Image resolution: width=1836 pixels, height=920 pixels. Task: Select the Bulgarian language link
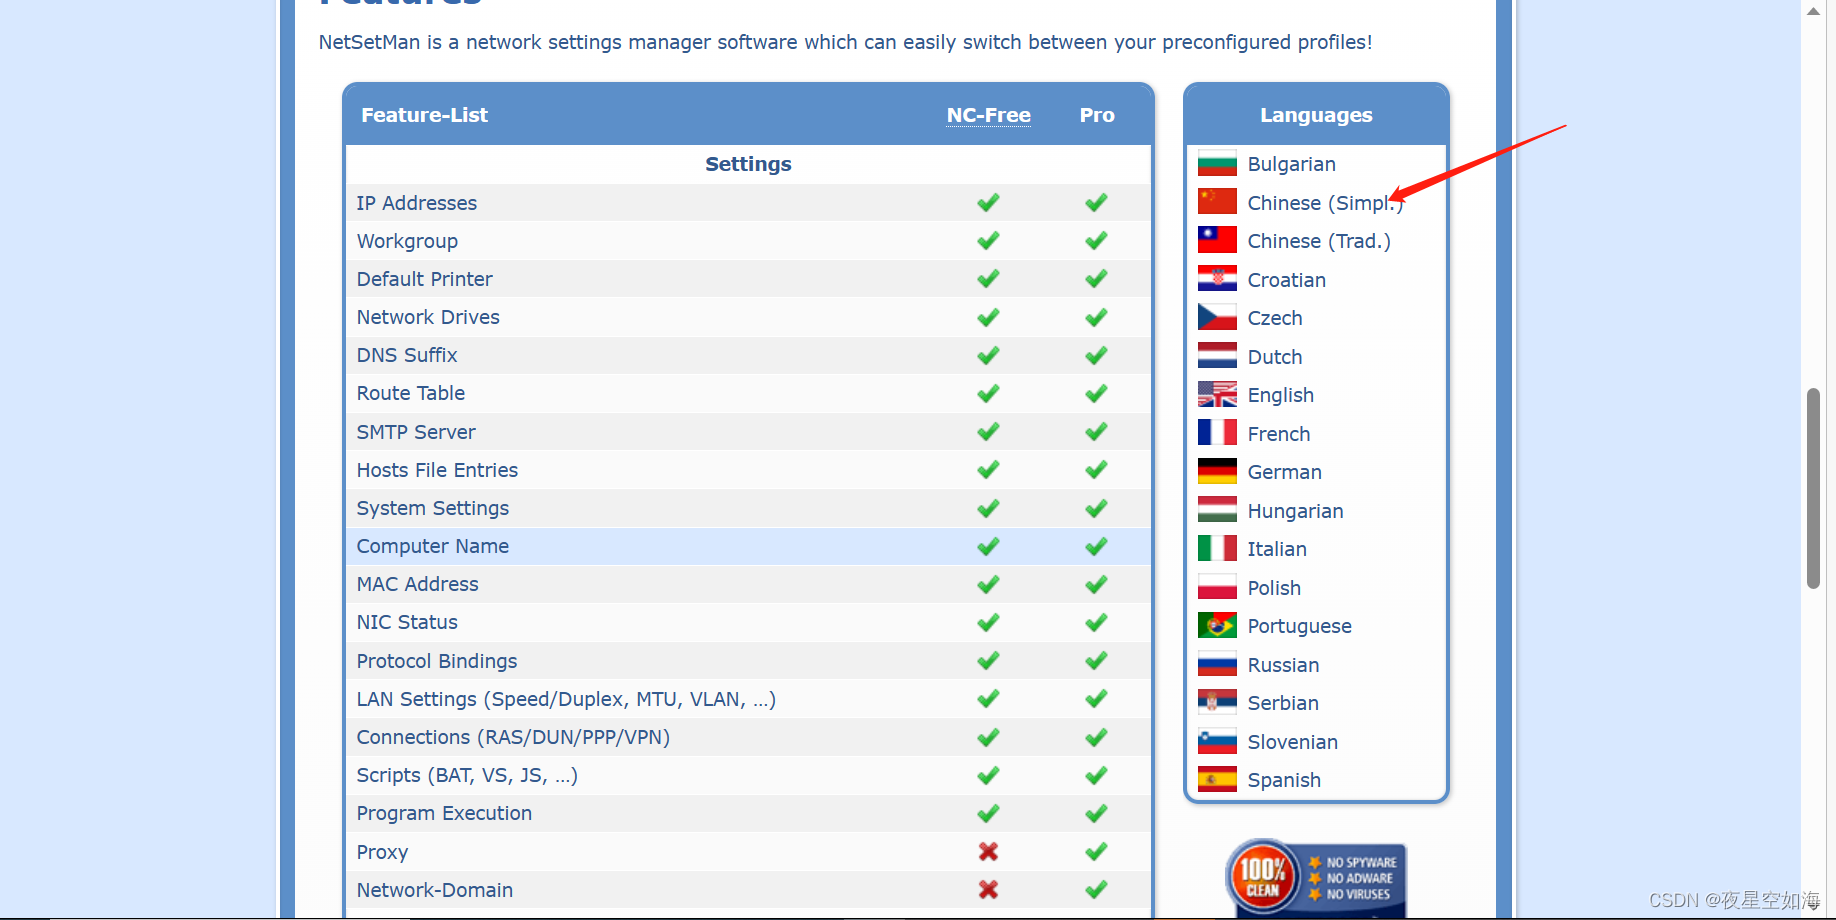coord(1291,164)
